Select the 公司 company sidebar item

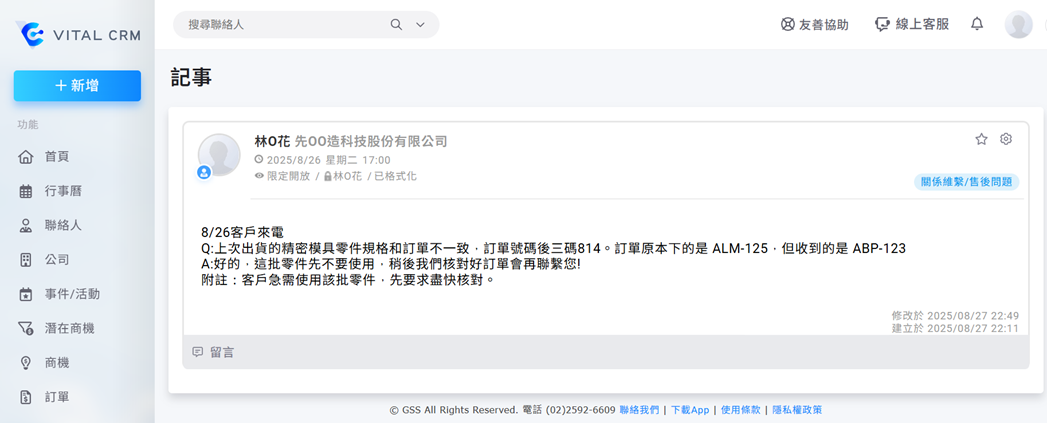(x=57, y=259)
